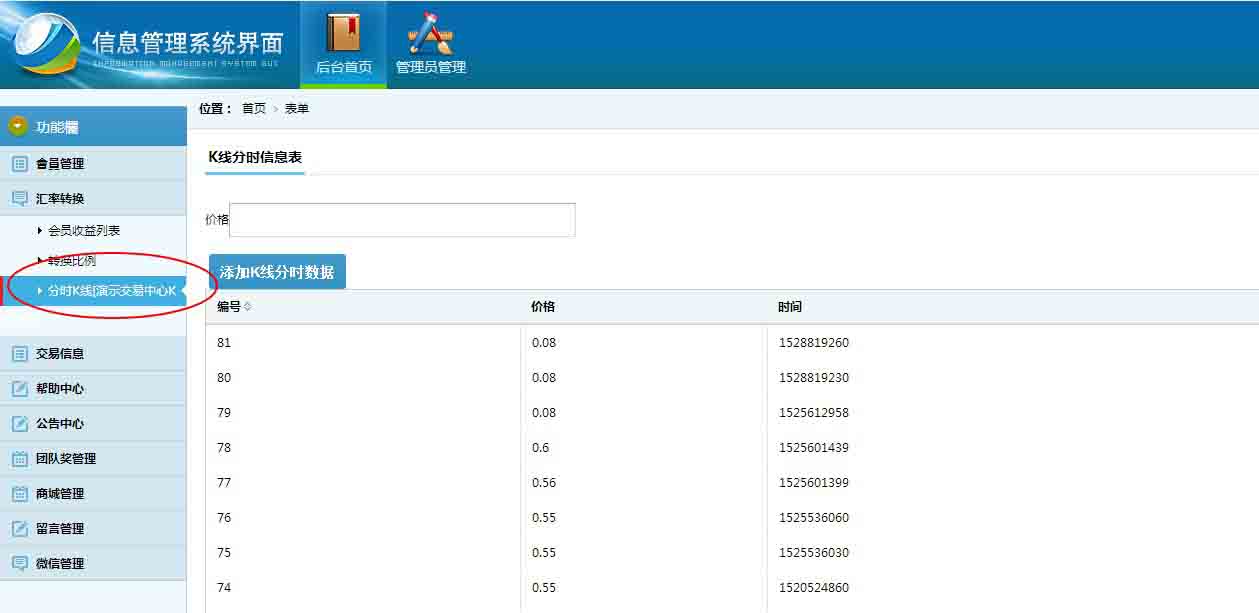Switch to the K线分时信息表 tab
The width and height of the screenshot is (1259, 613).
tap(255, 157)
